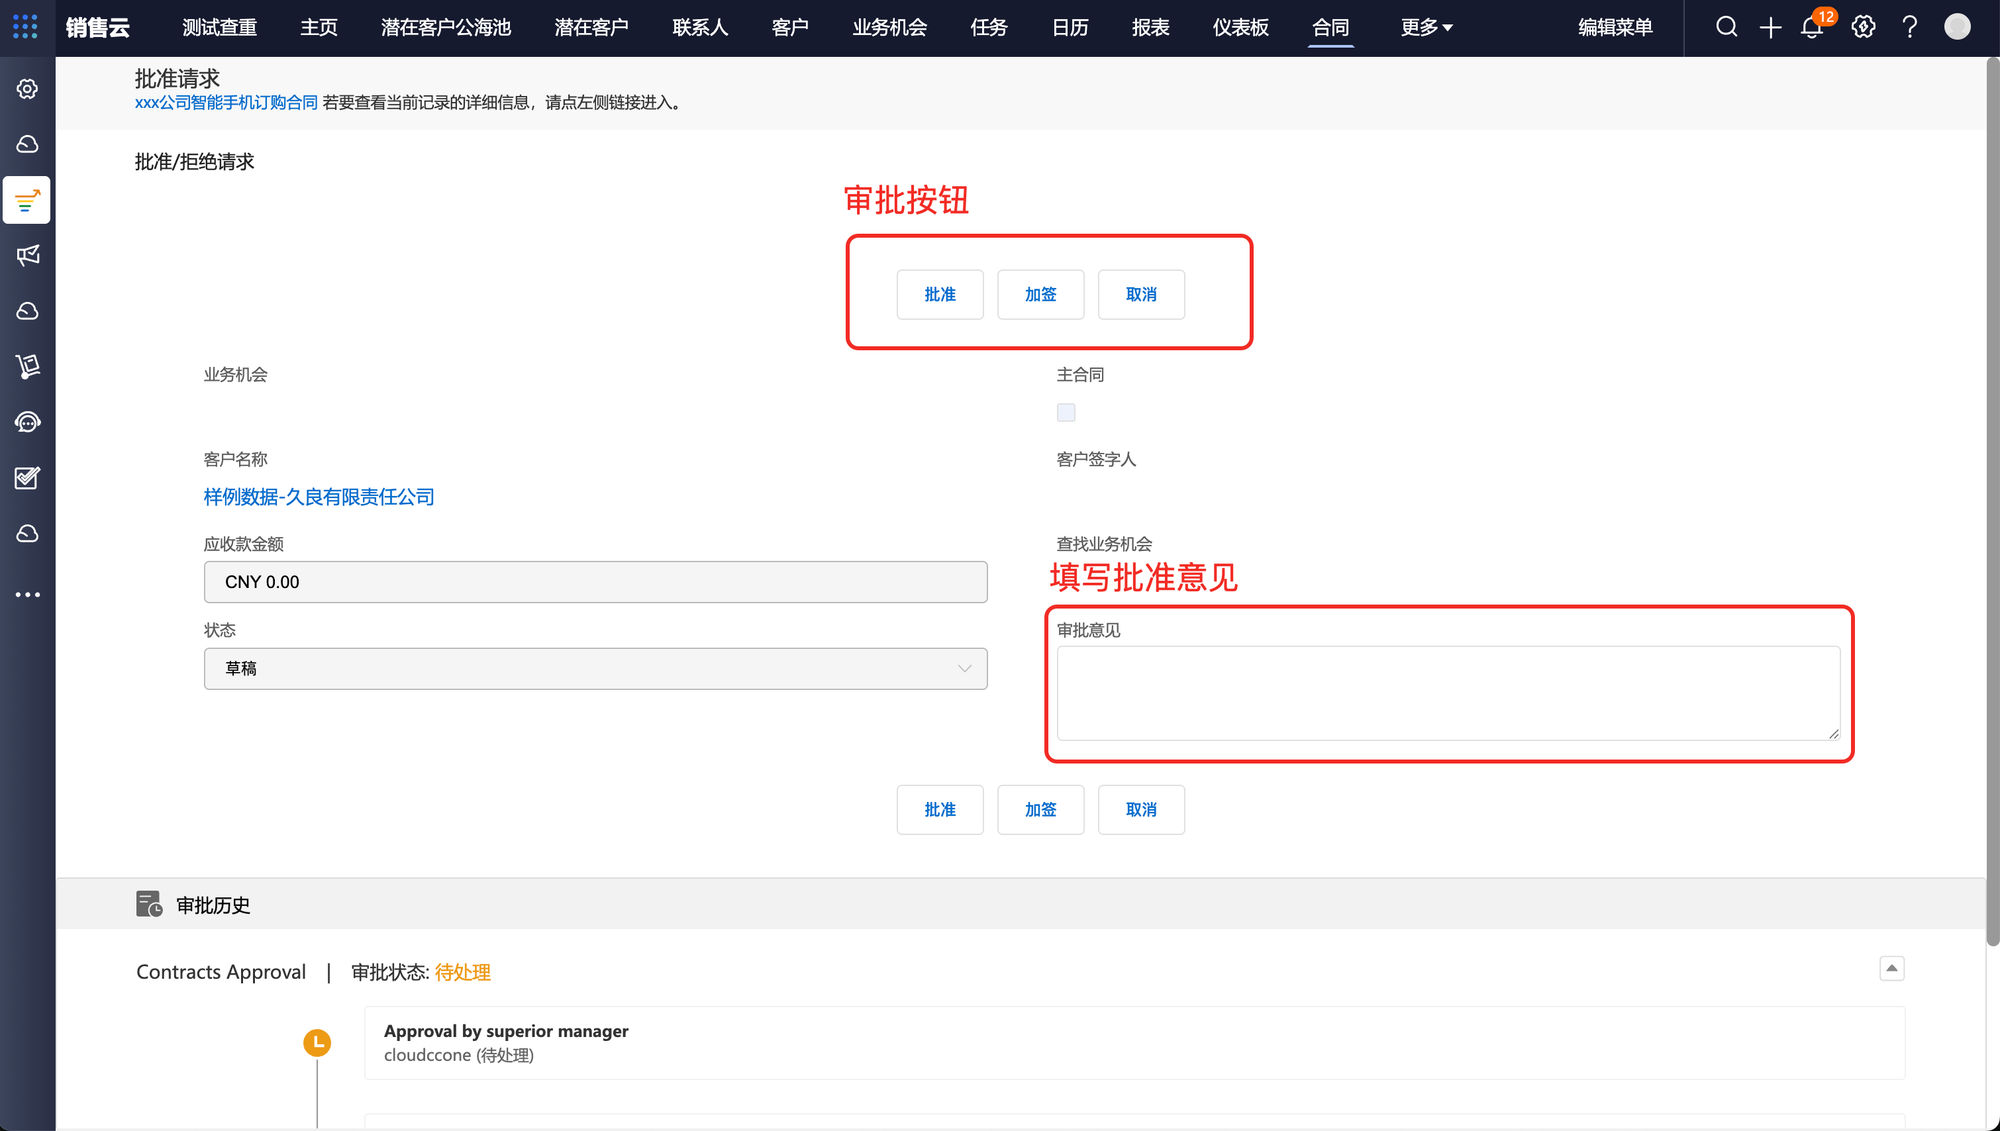The height and width of the screenshot is (1131, 2000).
Task: Open the app launcher grid icon
Action: [25, 27]
